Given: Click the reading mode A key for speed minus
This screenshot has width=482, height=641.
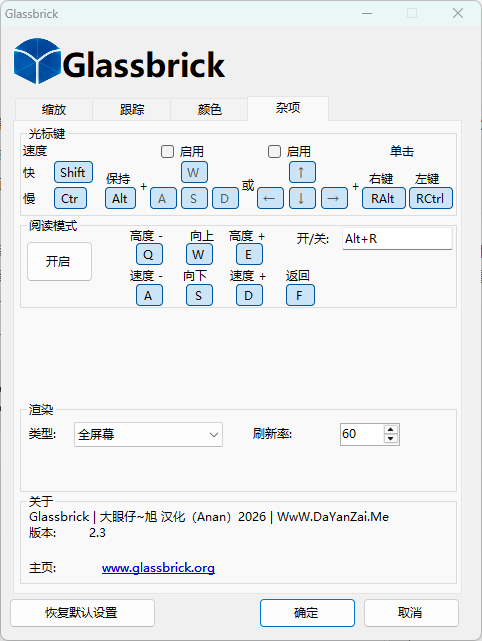Looking at the screenshot, I should click(x=149, y=295).
